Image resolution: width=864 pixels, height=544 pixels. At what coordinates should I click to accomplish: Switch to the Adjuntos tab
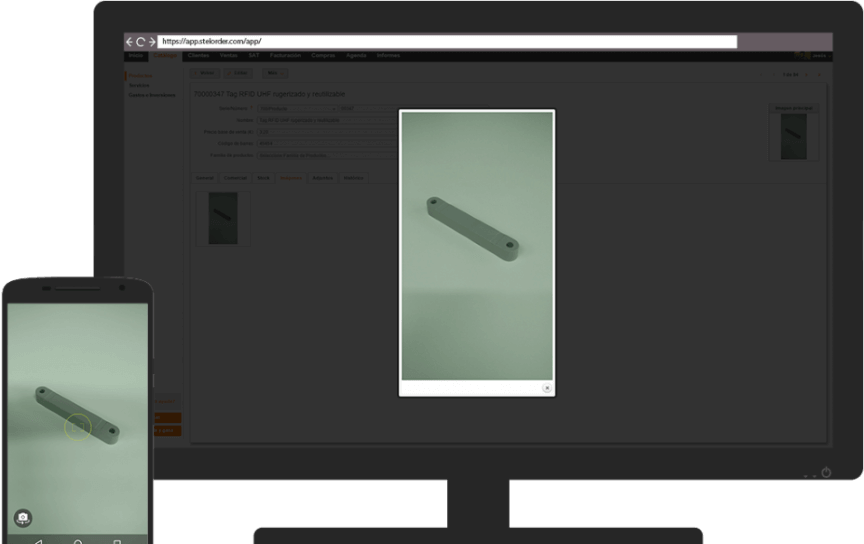coord(322,178)
